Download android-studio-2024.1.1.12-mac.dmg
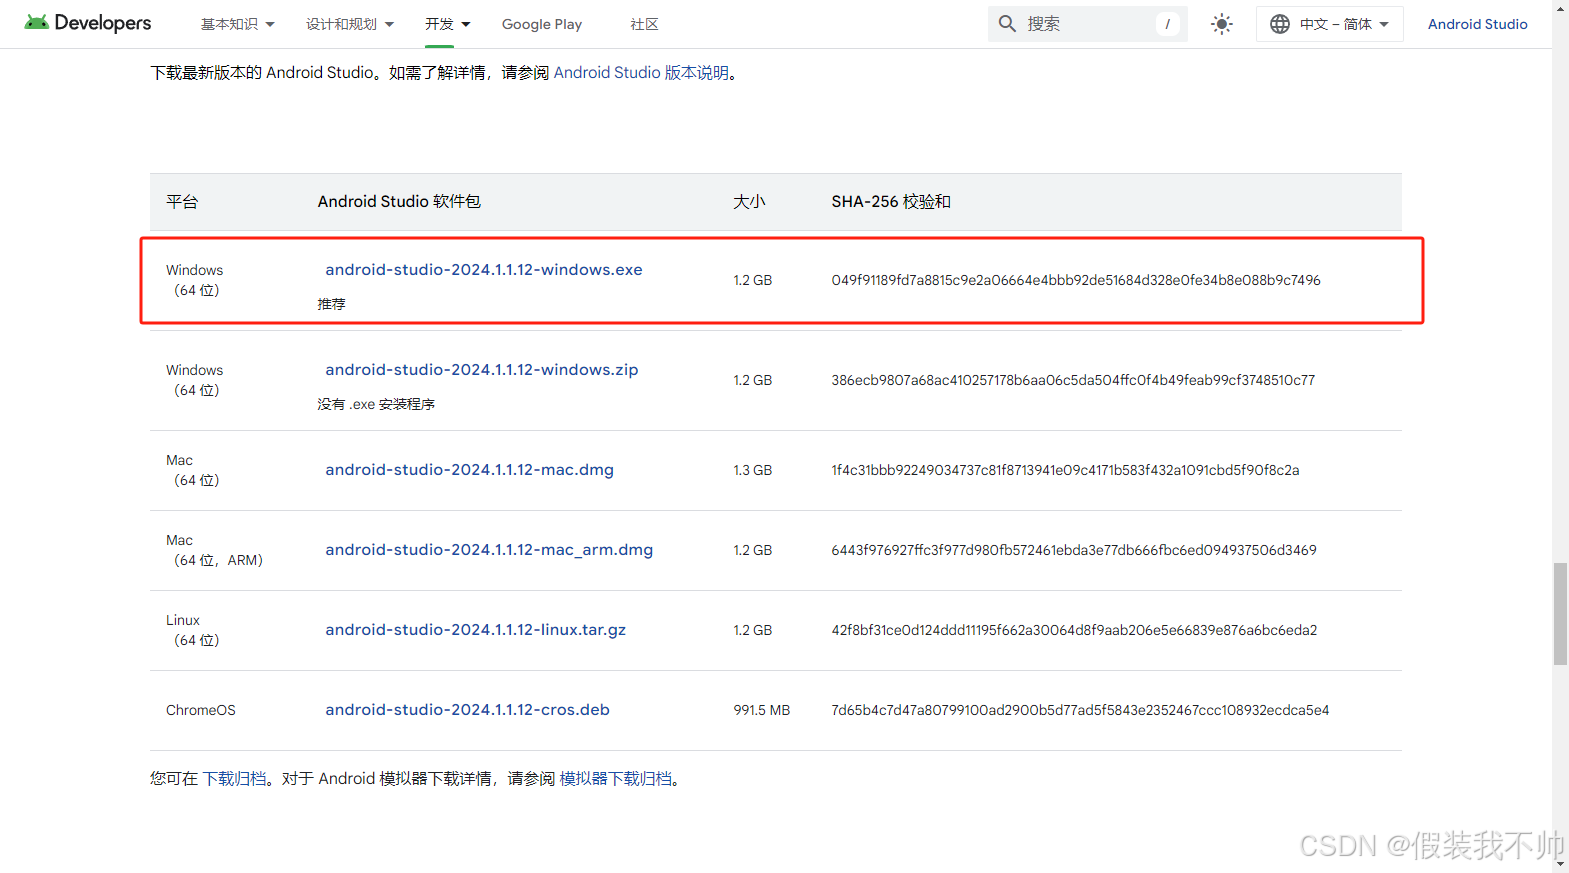Screen dimensions: 1569x873 469,470
